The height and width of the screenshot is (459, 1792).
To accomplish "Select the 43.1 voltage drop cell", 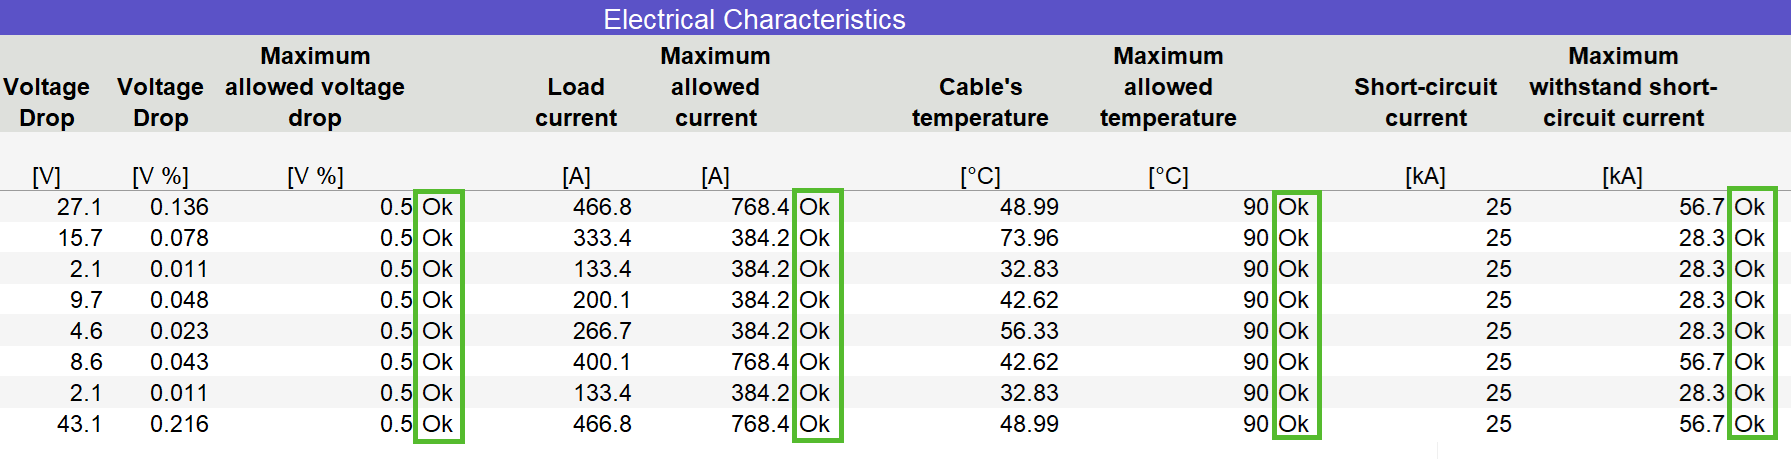I will (79, 424).
